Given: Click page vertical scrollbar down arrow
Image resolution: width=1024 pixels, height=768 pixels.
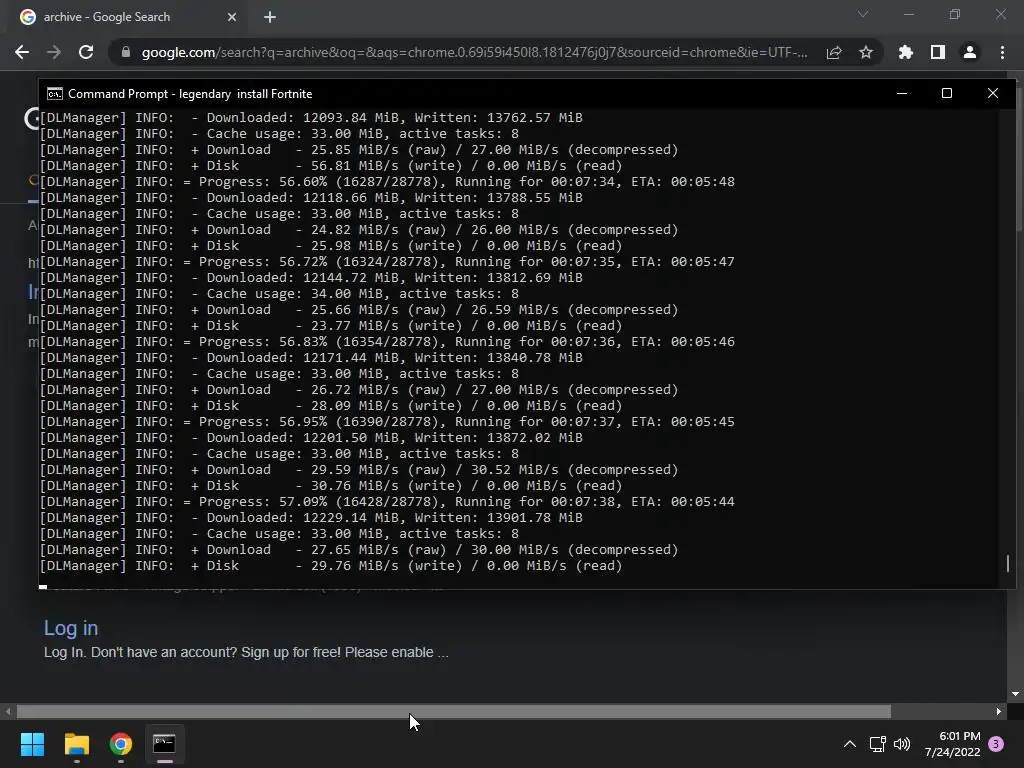Looking at the screenshot, I should click(1016, 694).
